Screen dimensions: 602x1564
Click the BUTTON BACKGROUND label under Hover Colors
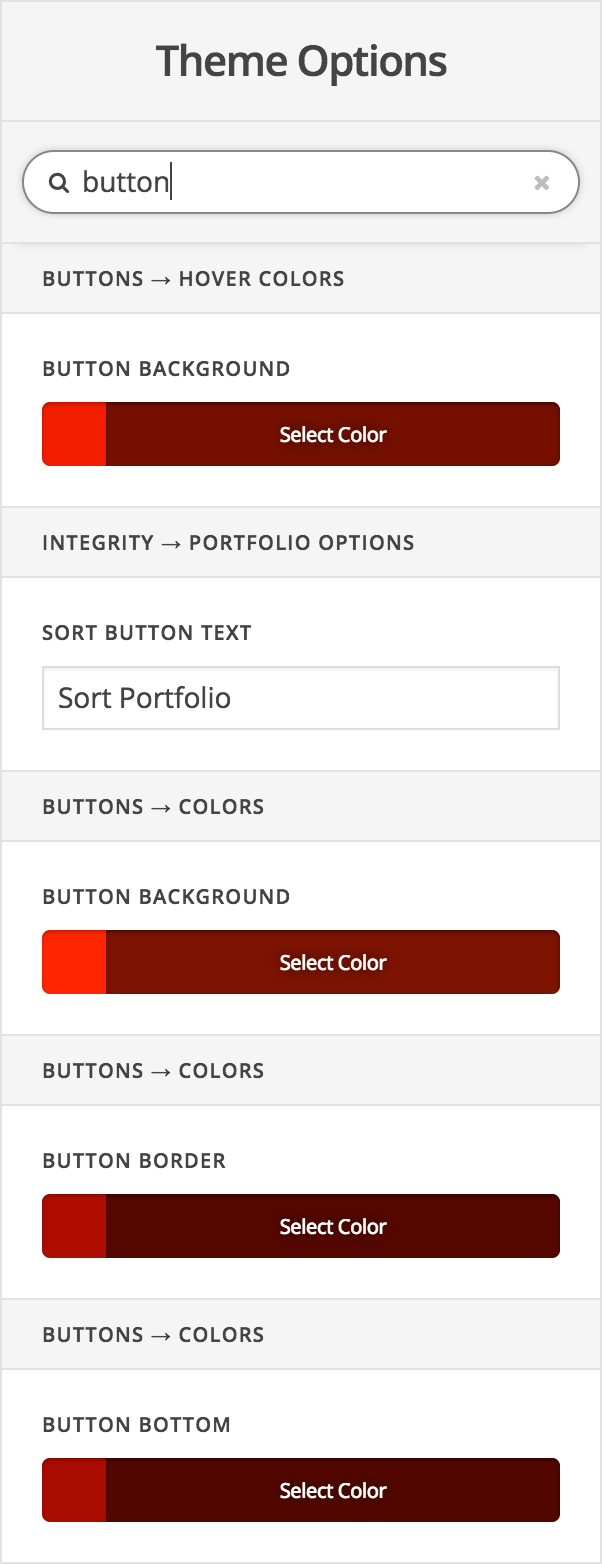(166, 369)
